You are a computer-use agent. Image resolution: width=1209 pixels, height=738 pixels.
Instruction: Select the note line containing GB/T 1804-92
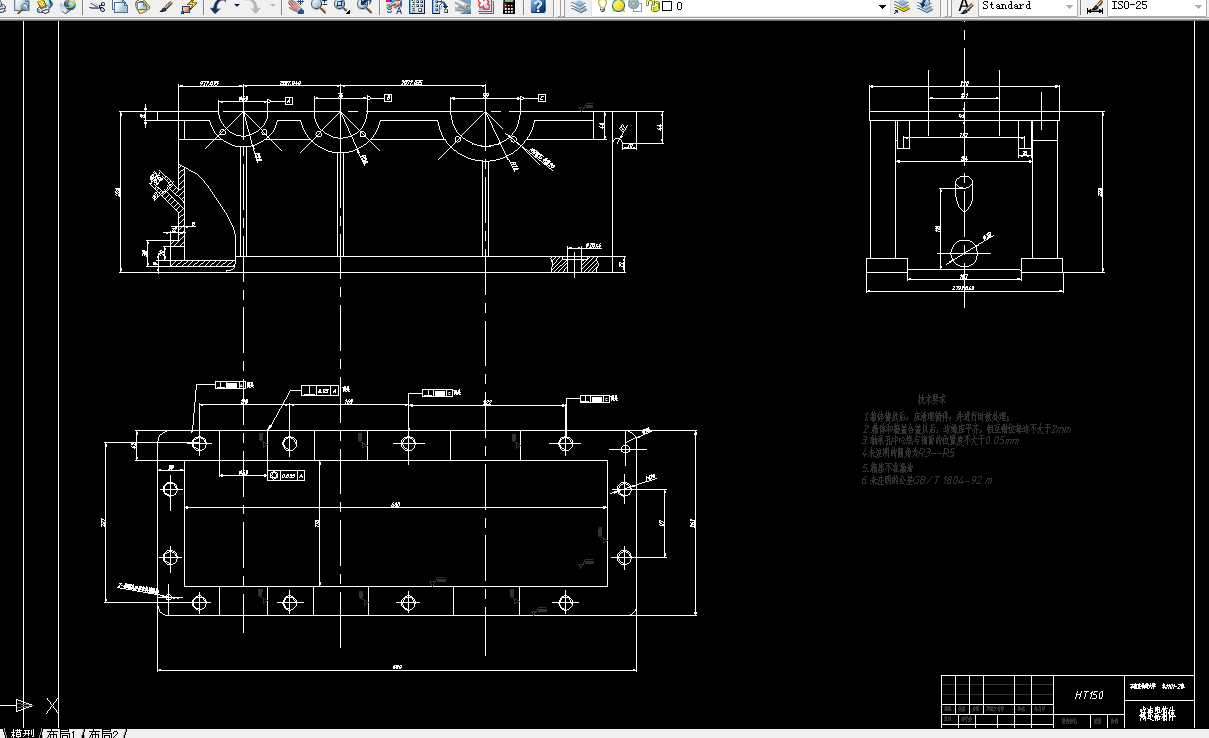[926, 481]
